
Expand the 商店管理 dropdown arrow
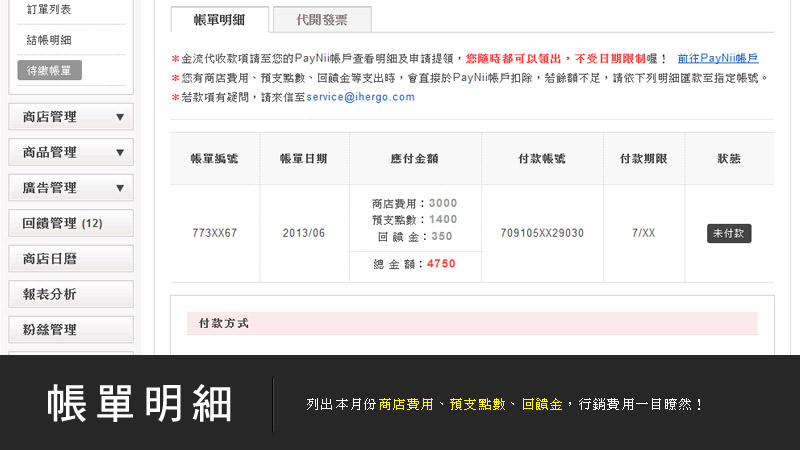pyautogui.click(x=120, y=117)
